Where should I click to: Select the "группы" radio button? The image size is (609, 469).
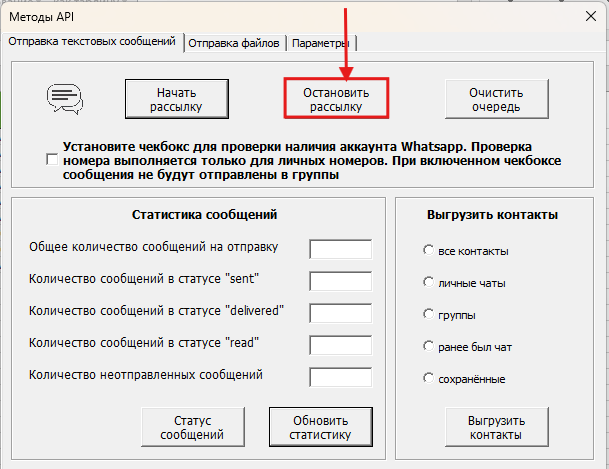click(x=429, y=314)
